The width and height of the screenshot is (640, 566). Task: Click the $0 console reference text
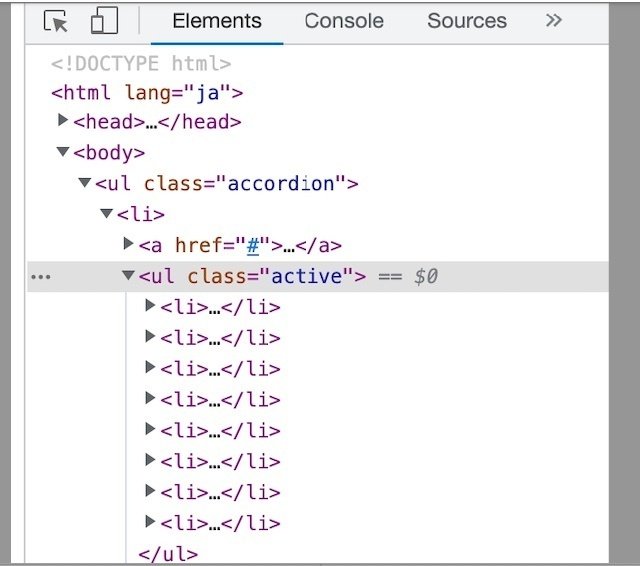(426, 276)
